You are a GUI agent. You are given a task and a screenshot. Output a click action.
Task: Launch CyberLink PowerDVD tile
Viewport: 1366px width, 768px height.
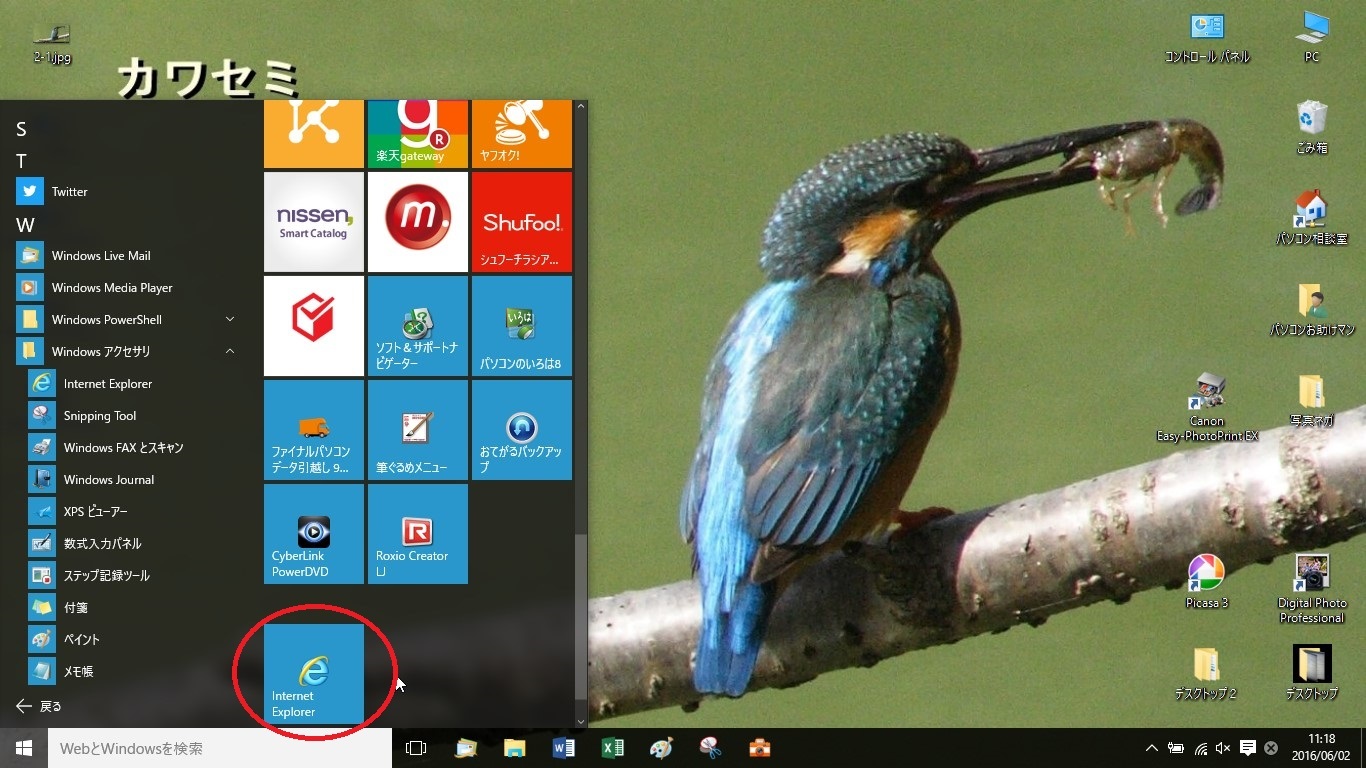click(314, 534)
